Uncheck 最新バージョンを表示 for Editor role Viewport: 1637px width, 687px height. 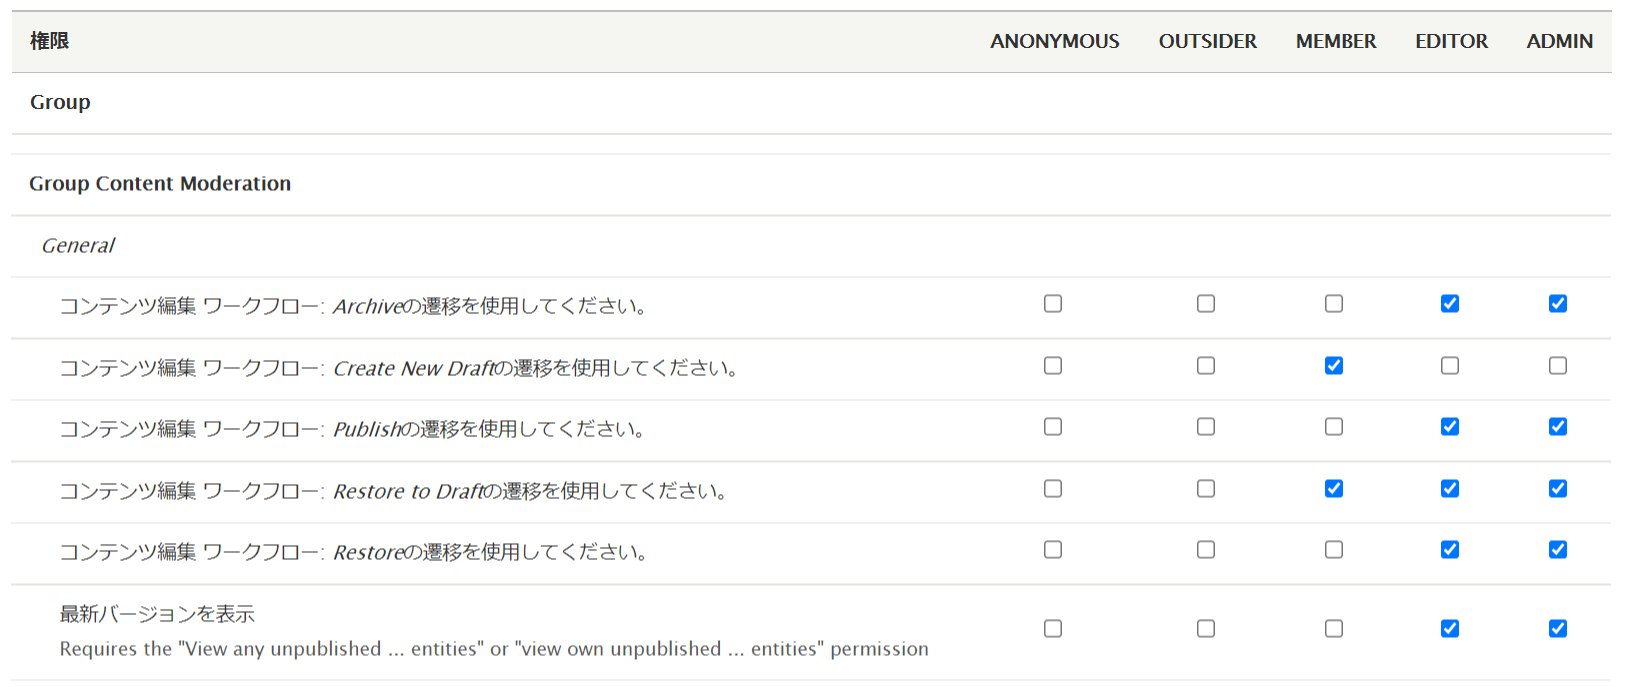coord(1450,629)
